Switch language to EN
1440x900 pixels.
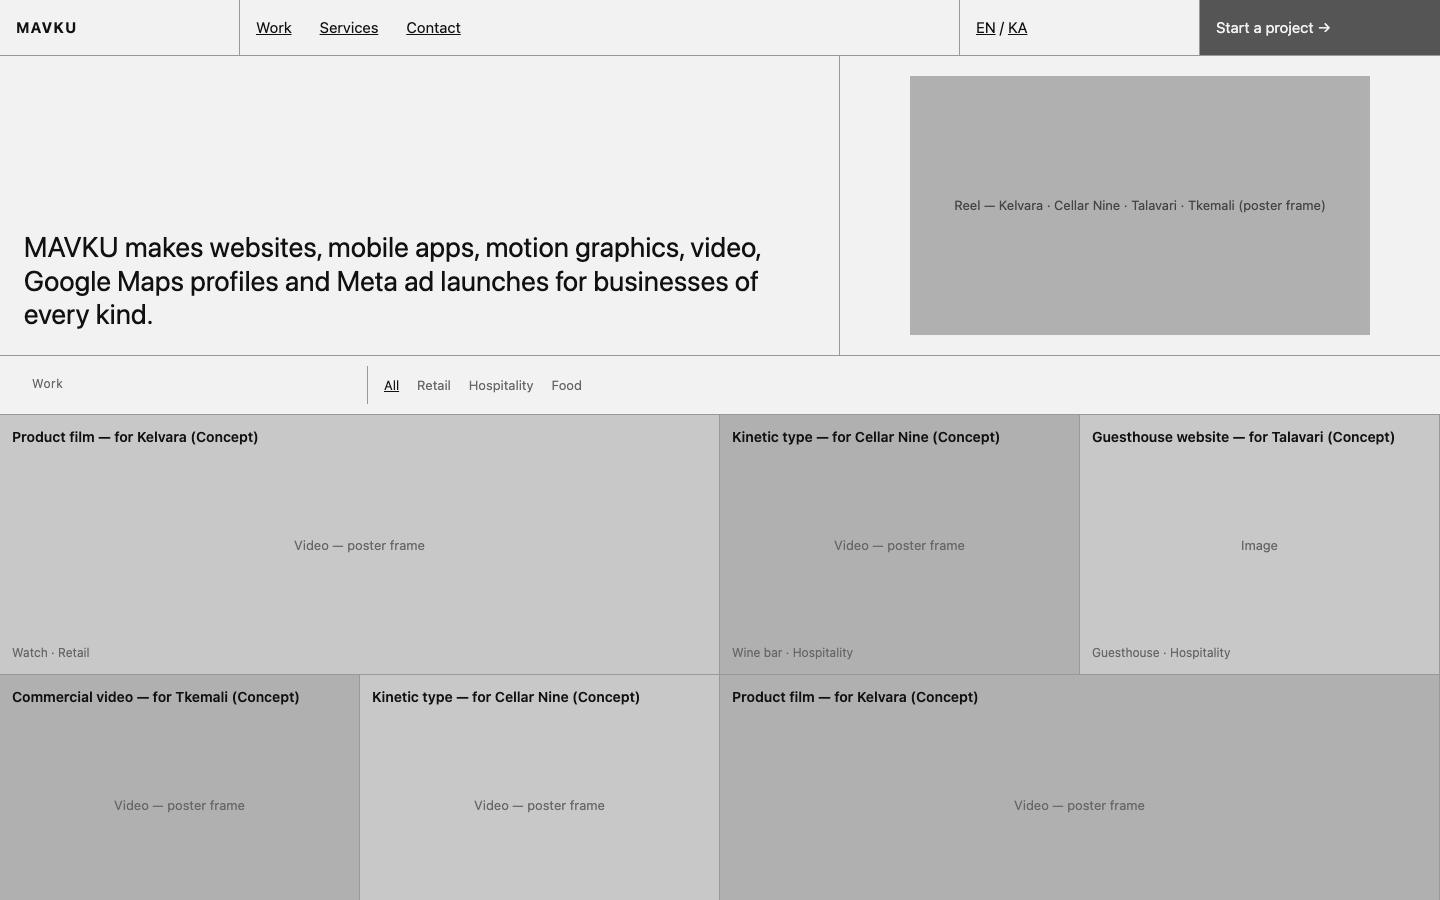click(985, 28)
